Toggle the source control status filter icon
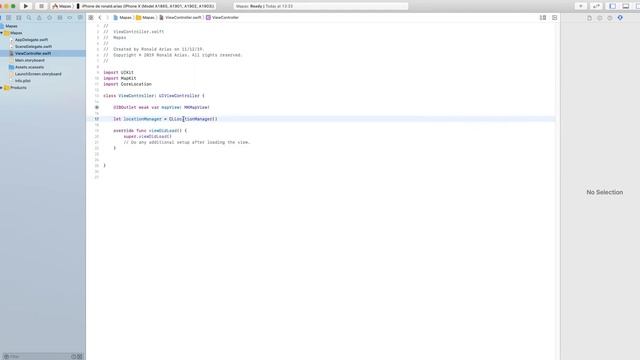This screenshot has width=640, height=360. (x=80, y=357)
